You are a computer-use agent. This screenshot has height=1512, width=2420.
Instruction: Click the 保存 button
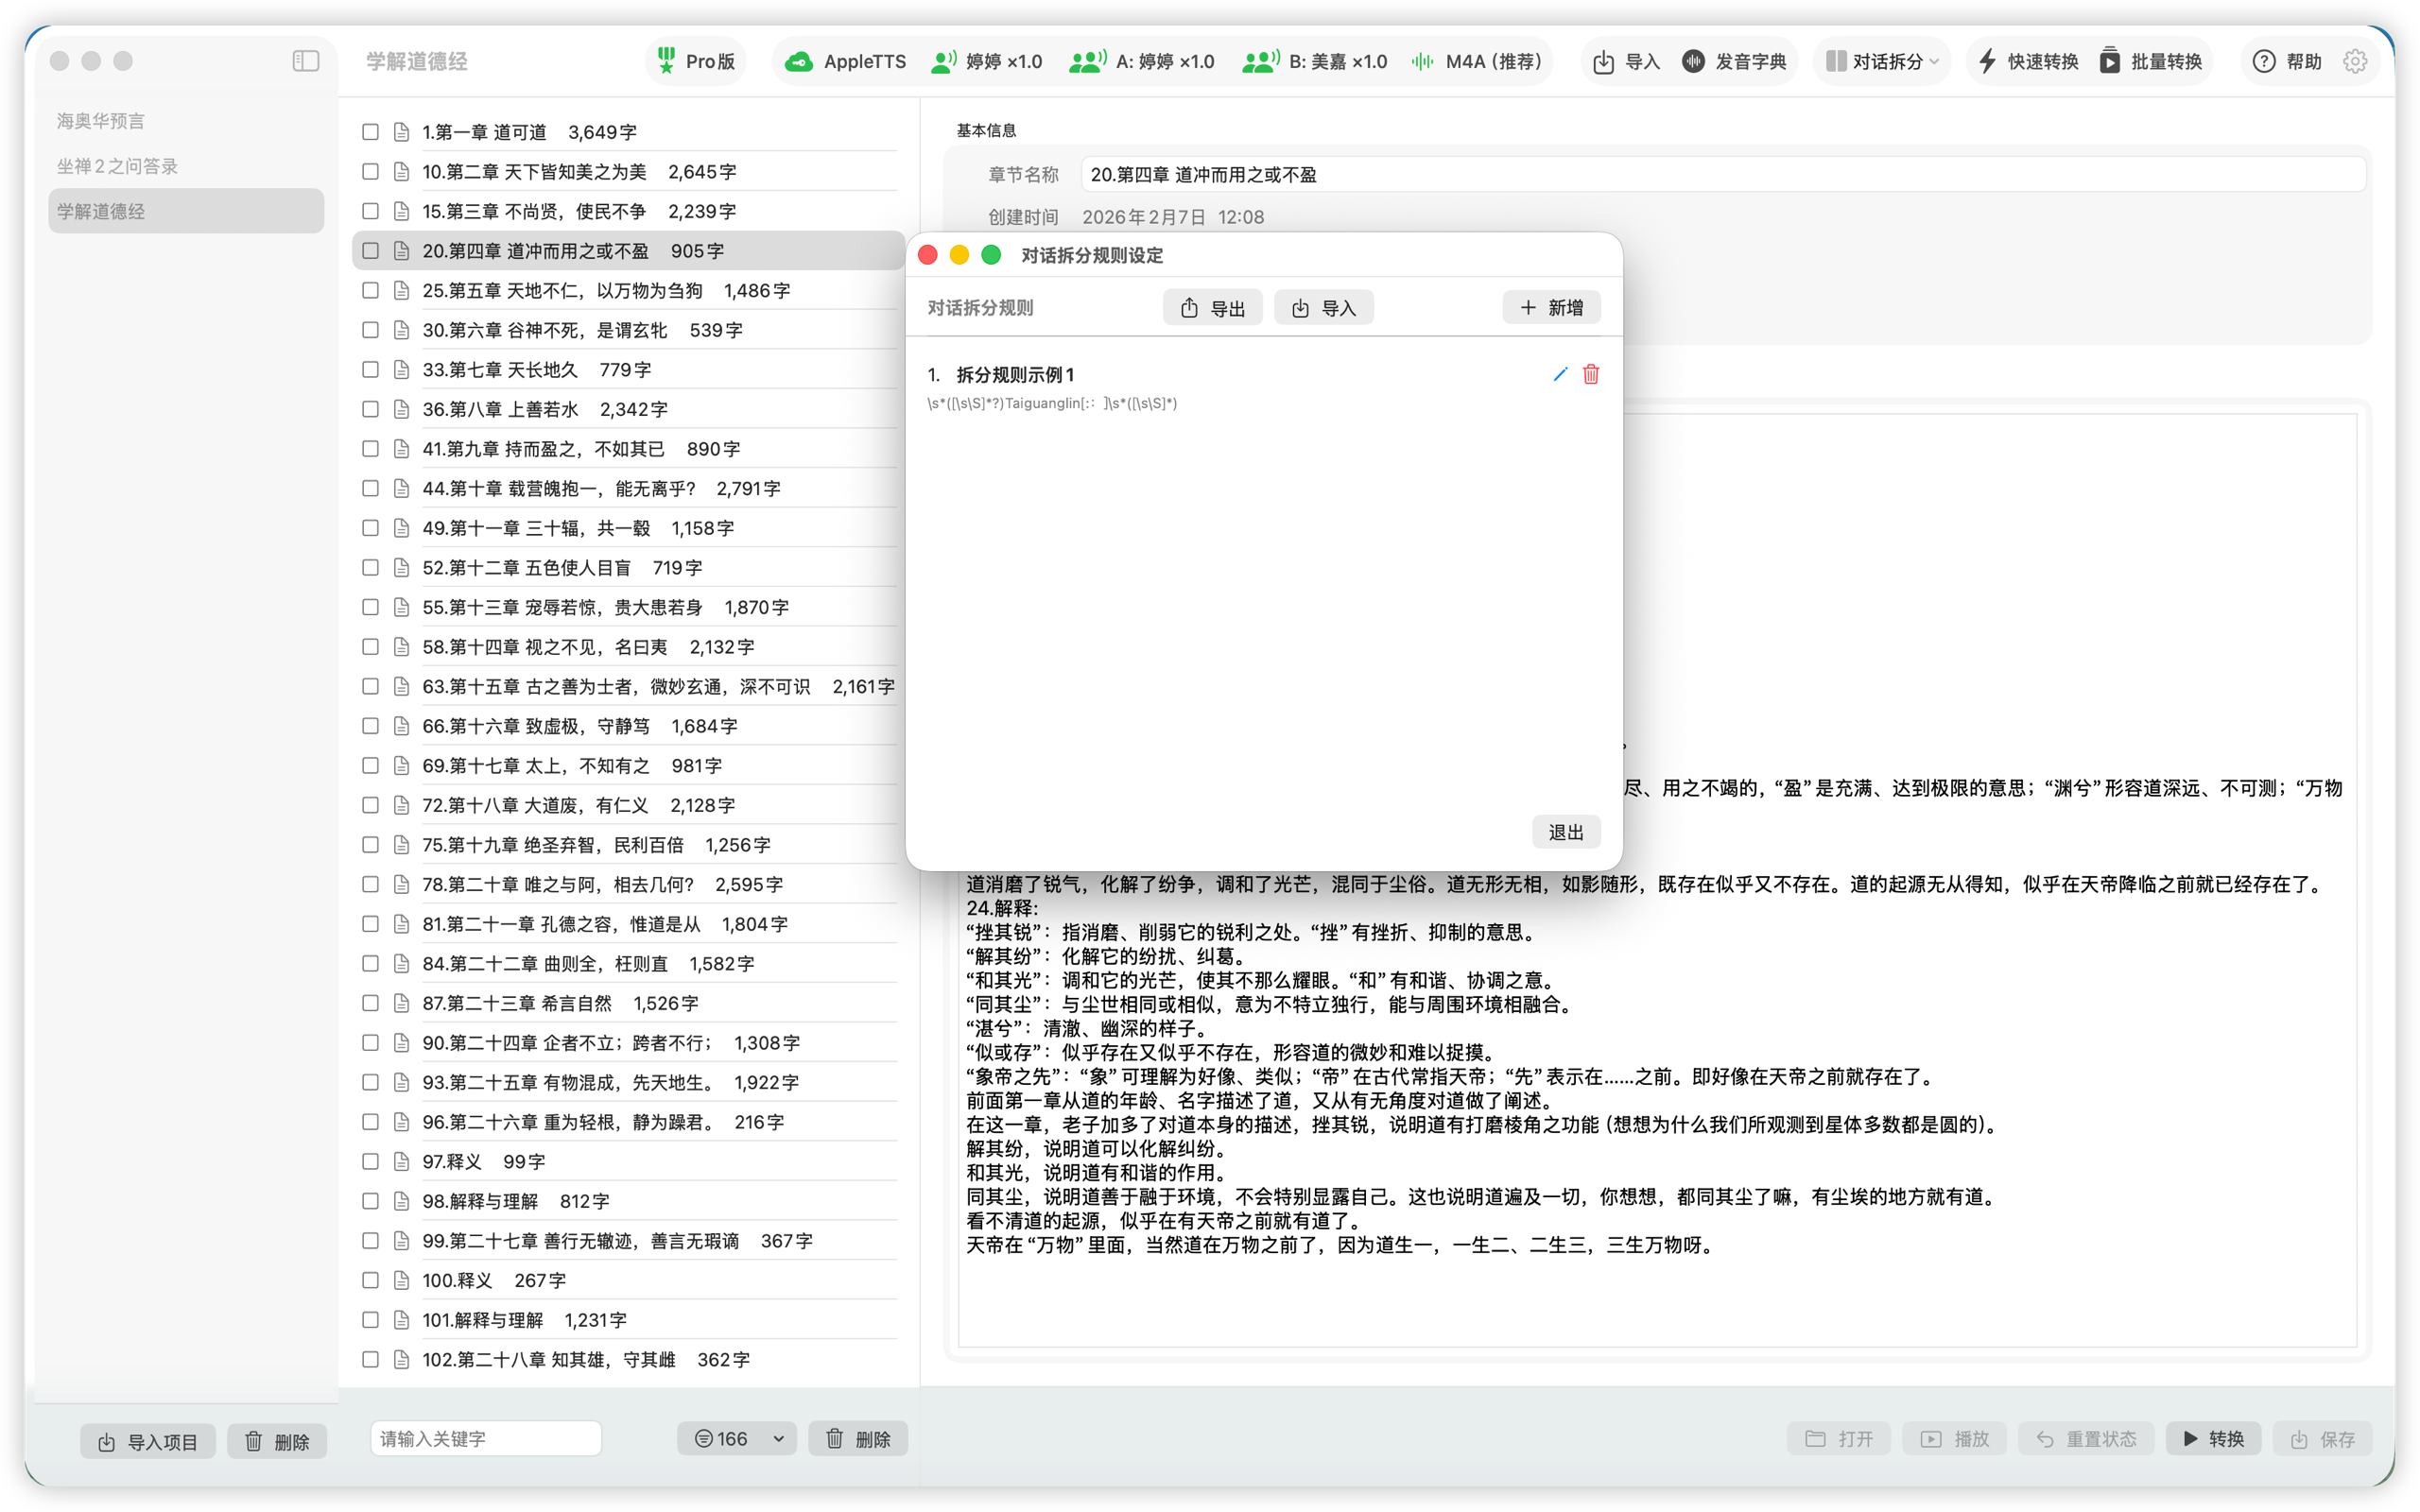(x=2322, y=1438)
